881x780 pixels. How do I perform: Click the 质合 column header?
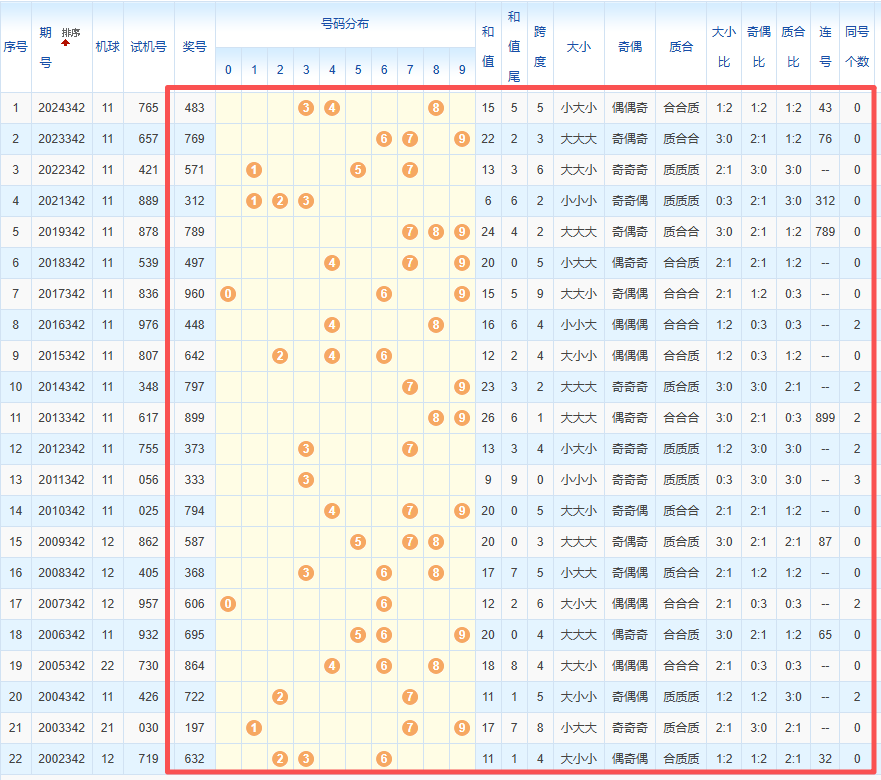click(681, 47)
